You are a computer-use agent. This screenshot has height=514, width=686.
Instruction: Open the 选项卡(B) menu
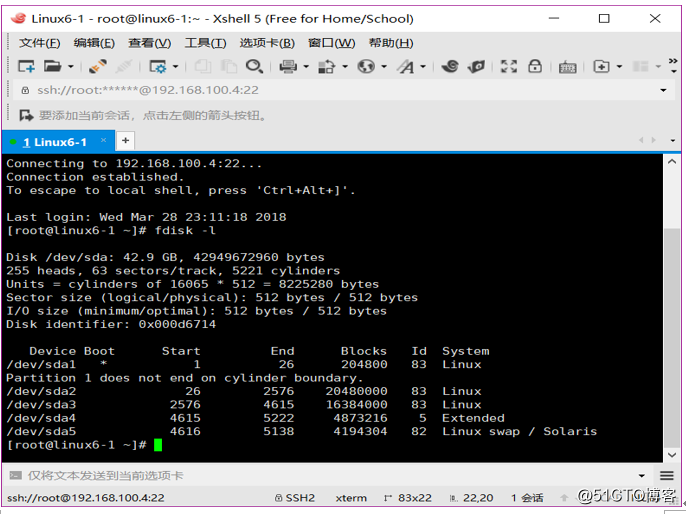(267, 43)
